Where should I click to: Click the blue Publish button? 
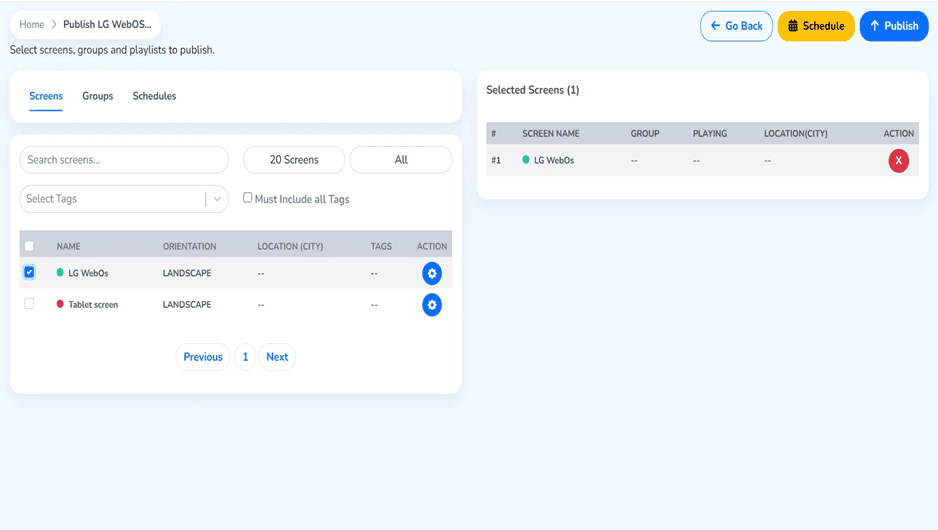(894, 26)
